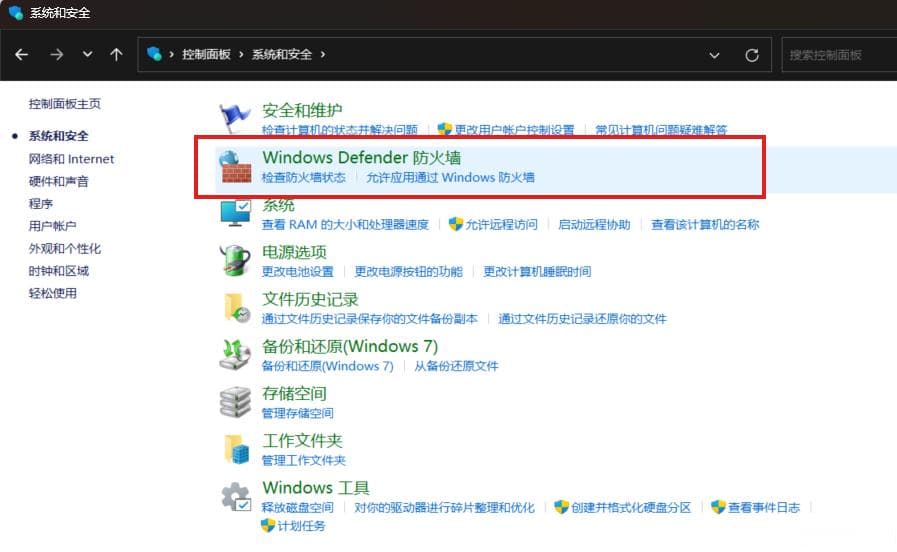Open 控制面板主页 in the sidebar
Viewport: 897px width, 552px height.
tap(65, 104)
